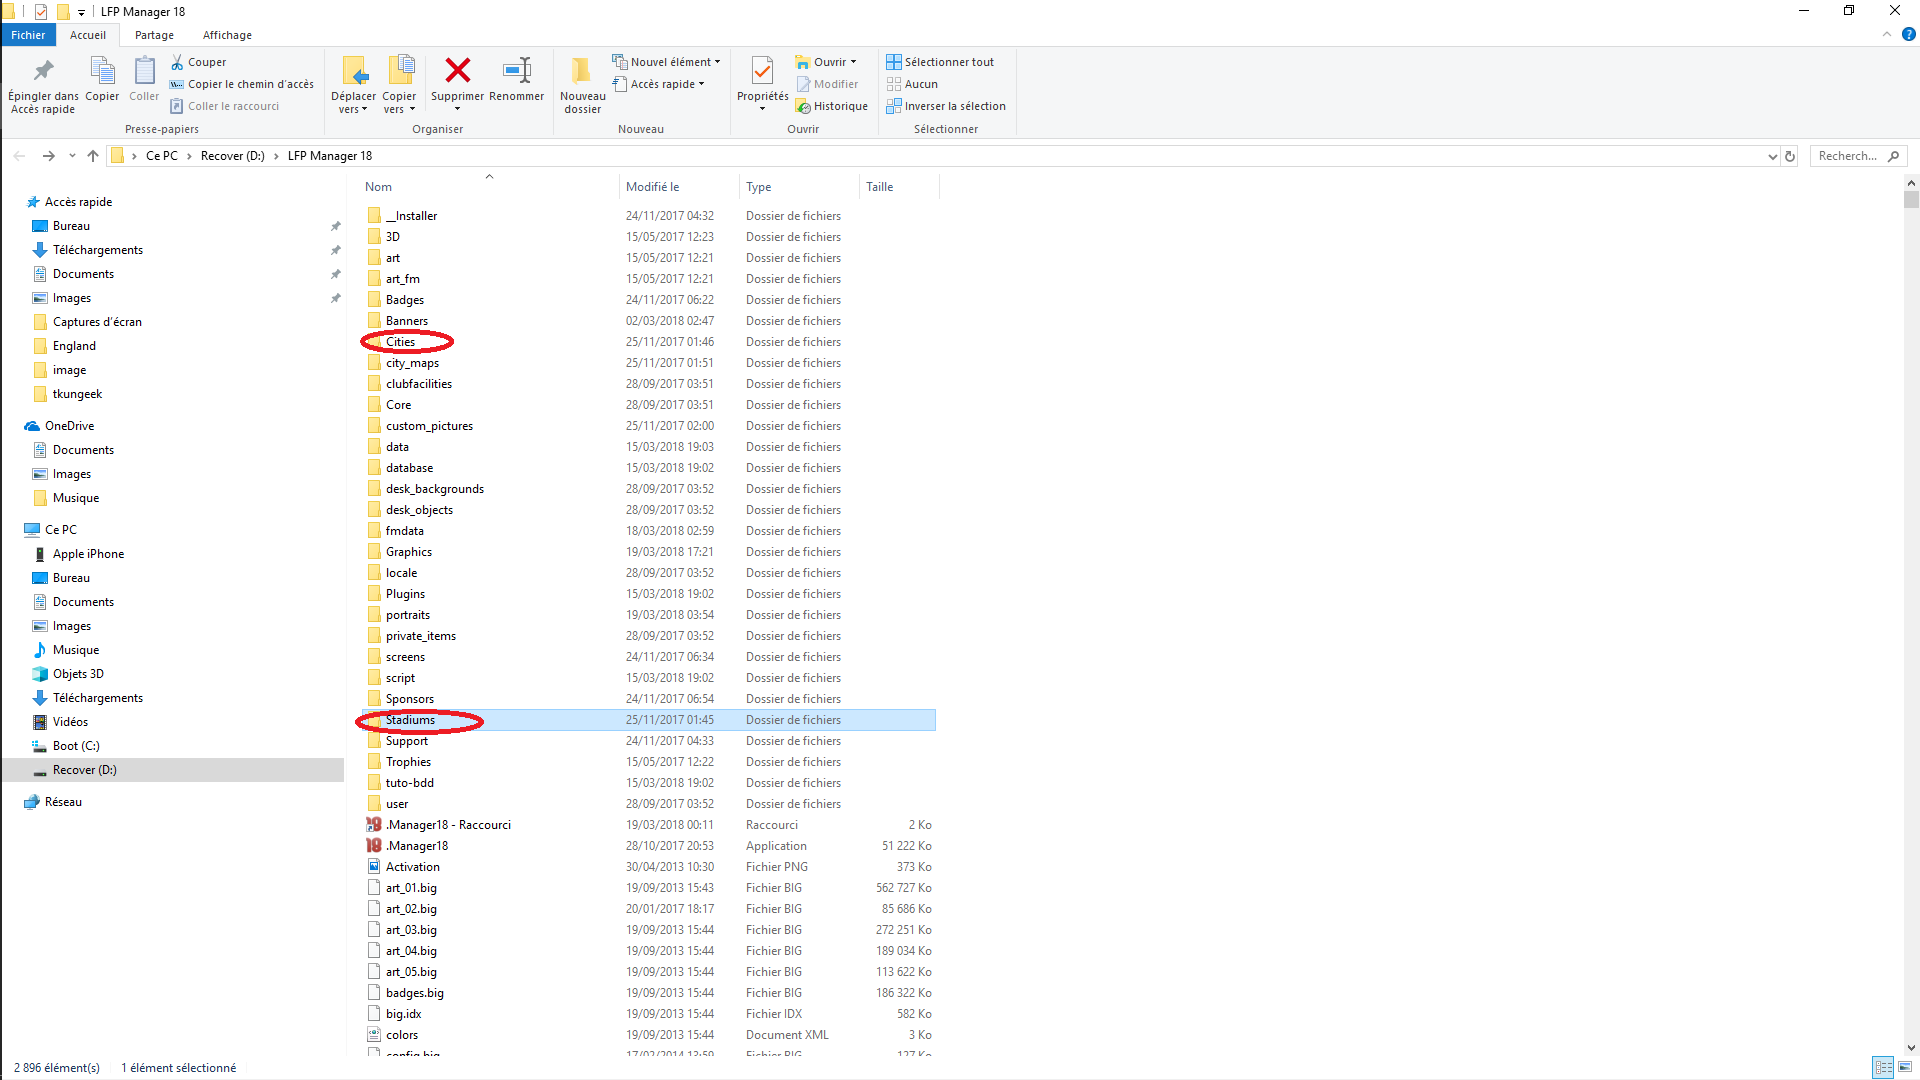
Task: Click Recover (D:) in the address bar
Action: tap(233, 156)
